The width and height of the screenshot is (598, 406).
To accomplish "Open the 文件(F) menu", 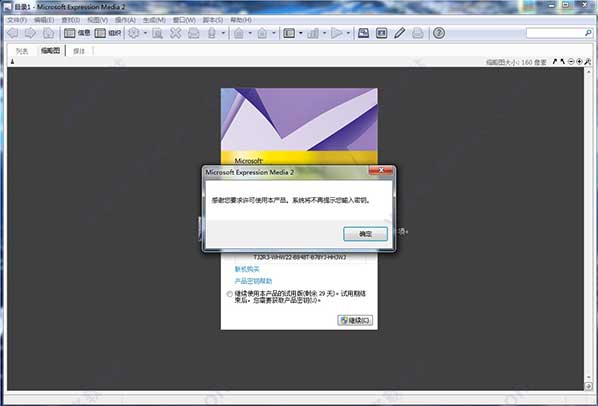I will pyautogui.click(x=17, y=20).
